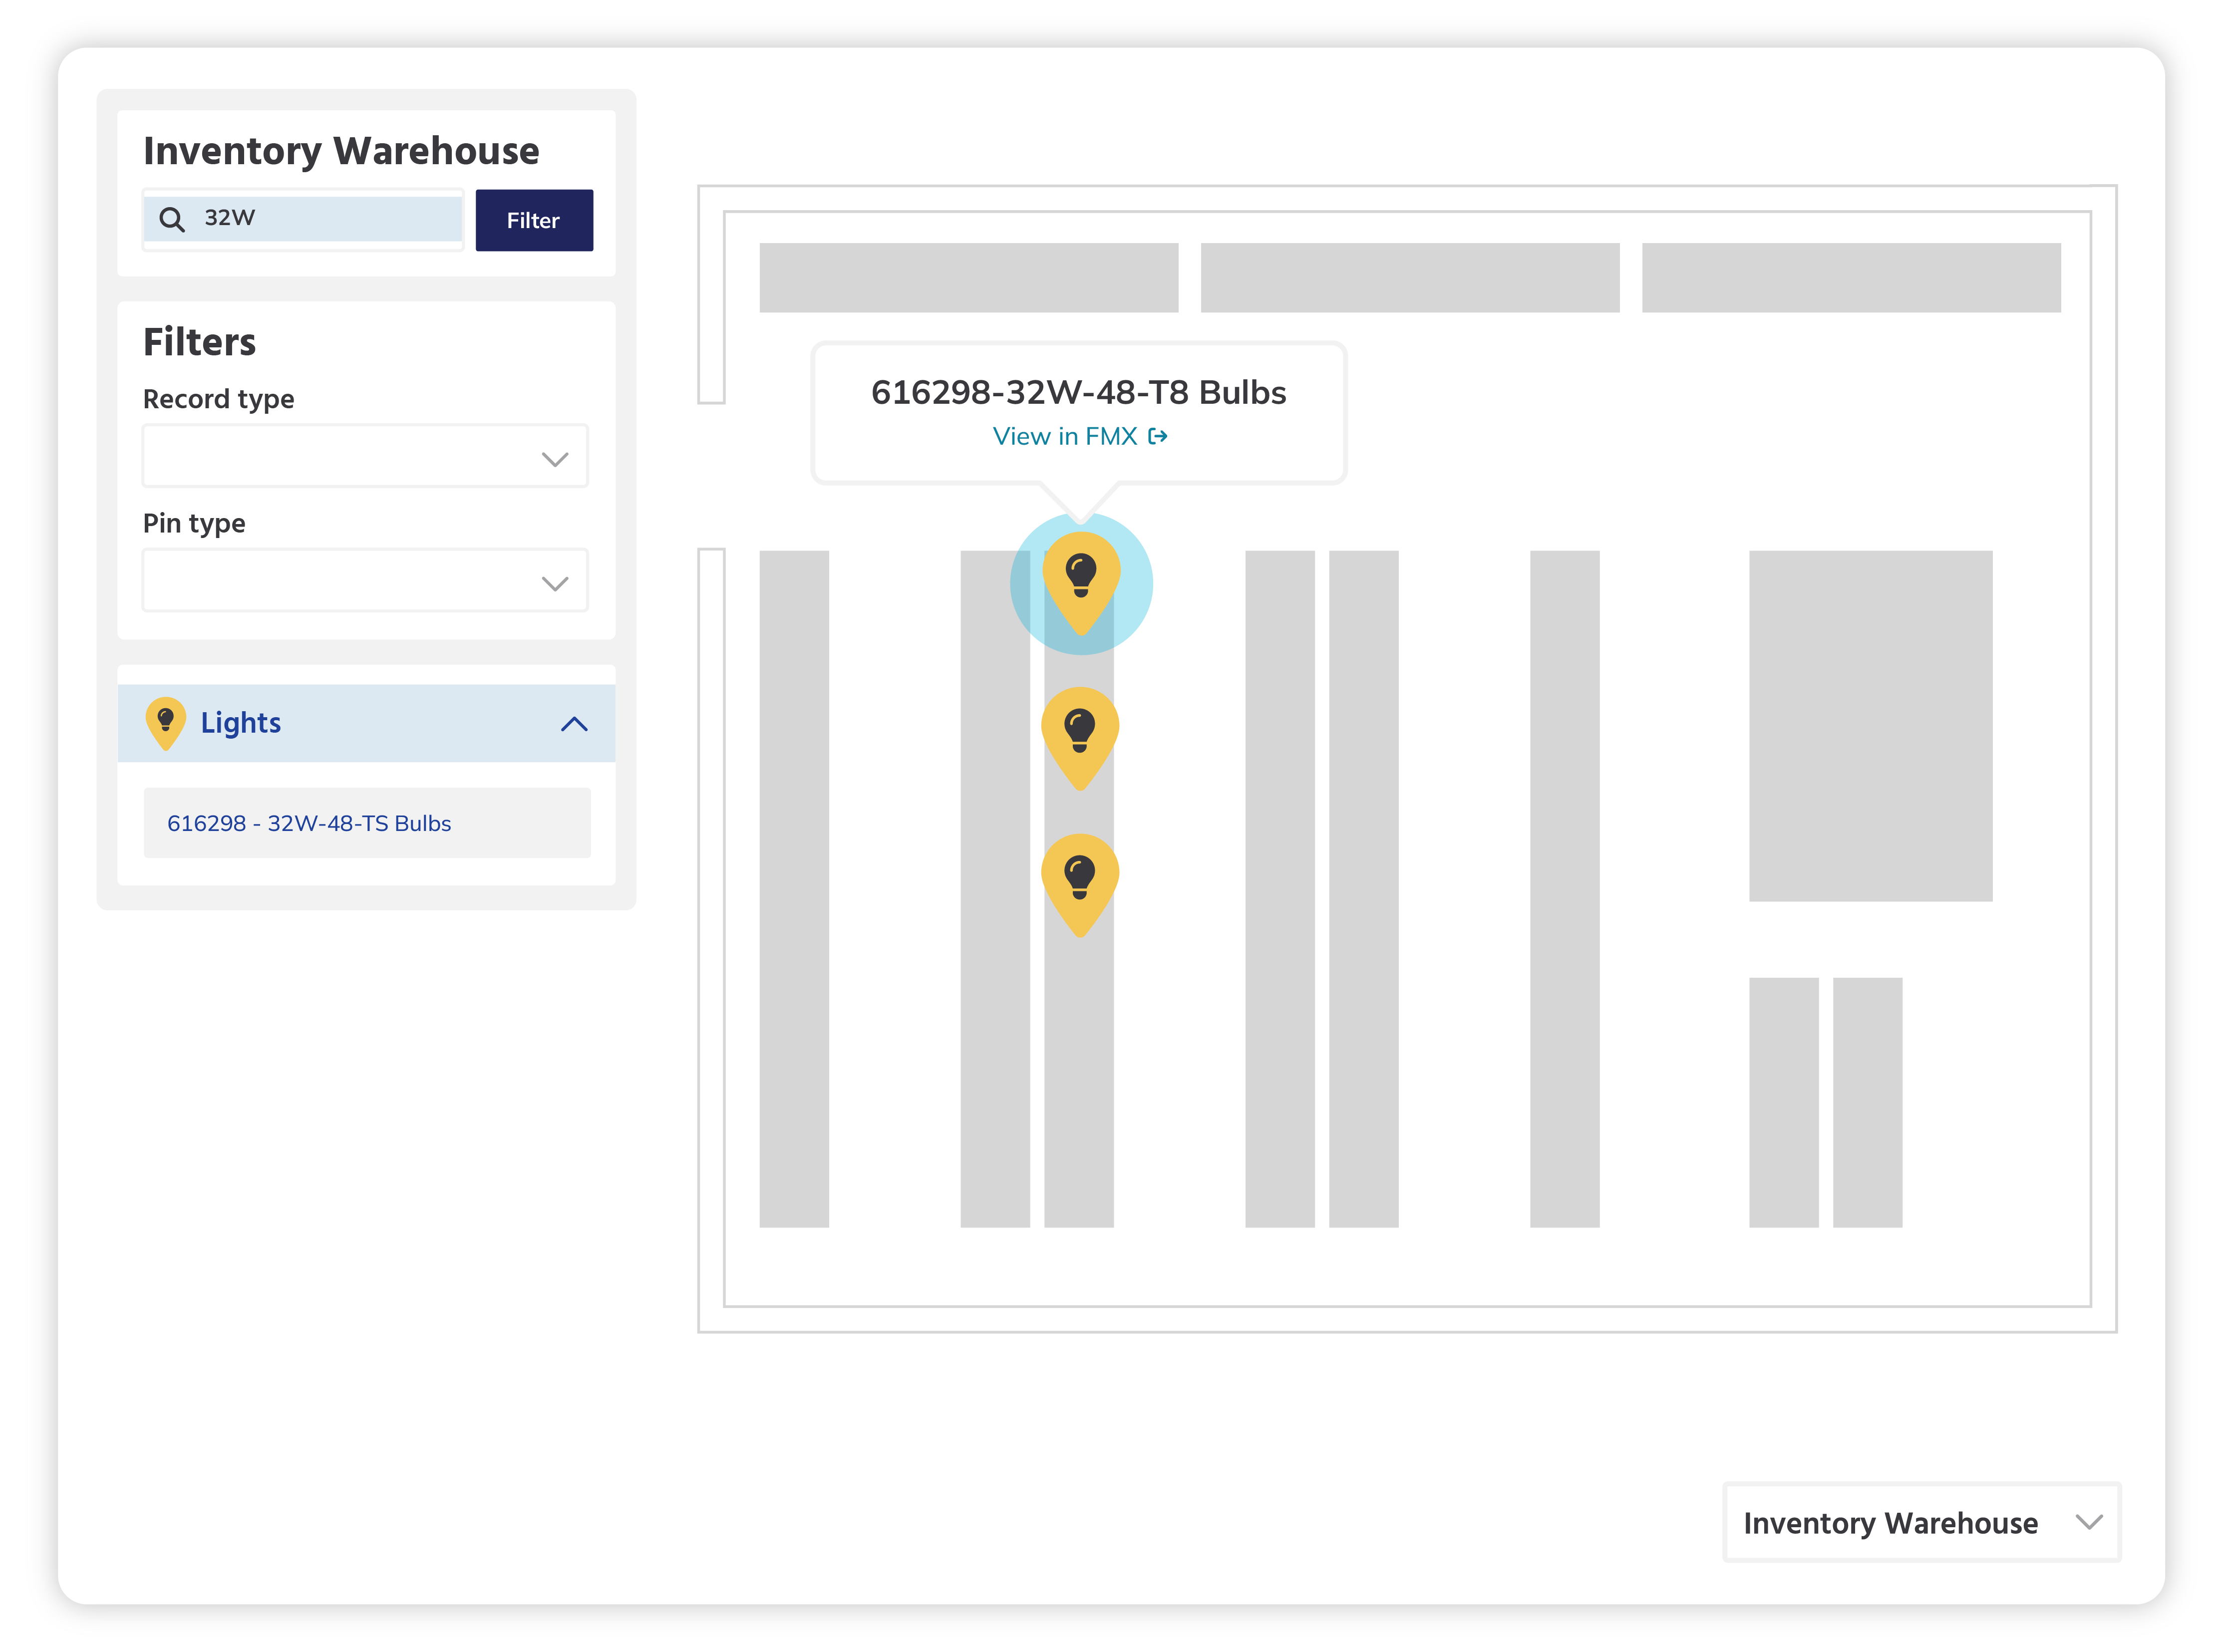2225x1652 pixels.
Task: Open the Inventory Warehouse map selector
Action: (x=1921, y=1523)
